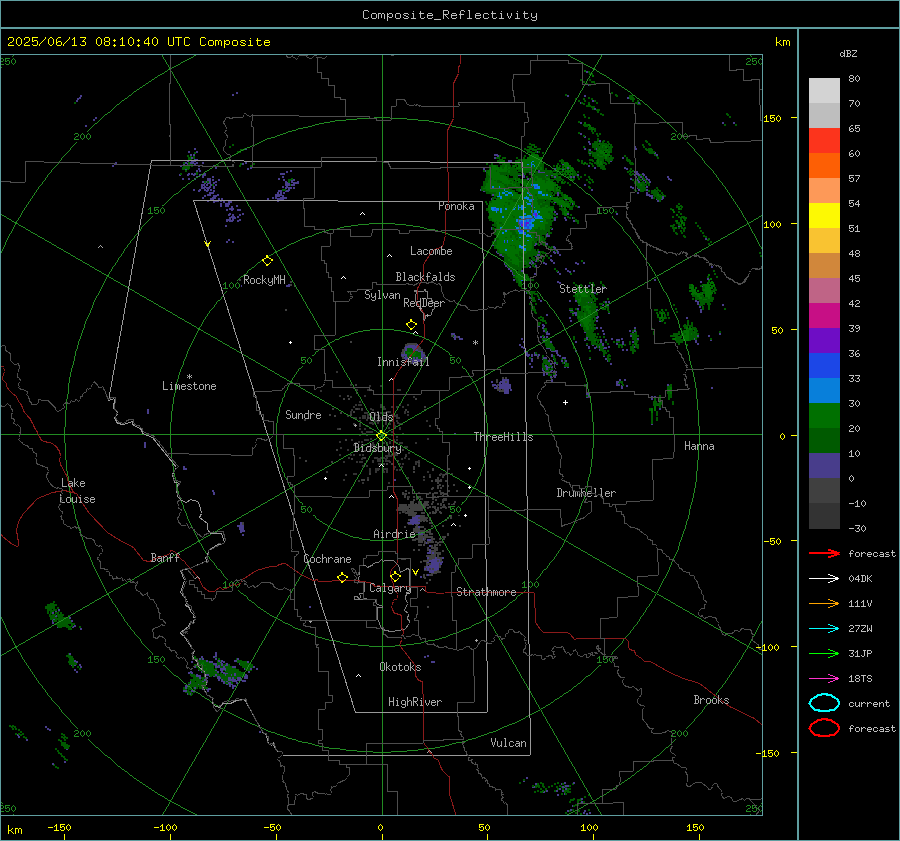The image size is (900, 841).
Task: Click the yellow diamond marker above the Calgary label
Action: 395,576
